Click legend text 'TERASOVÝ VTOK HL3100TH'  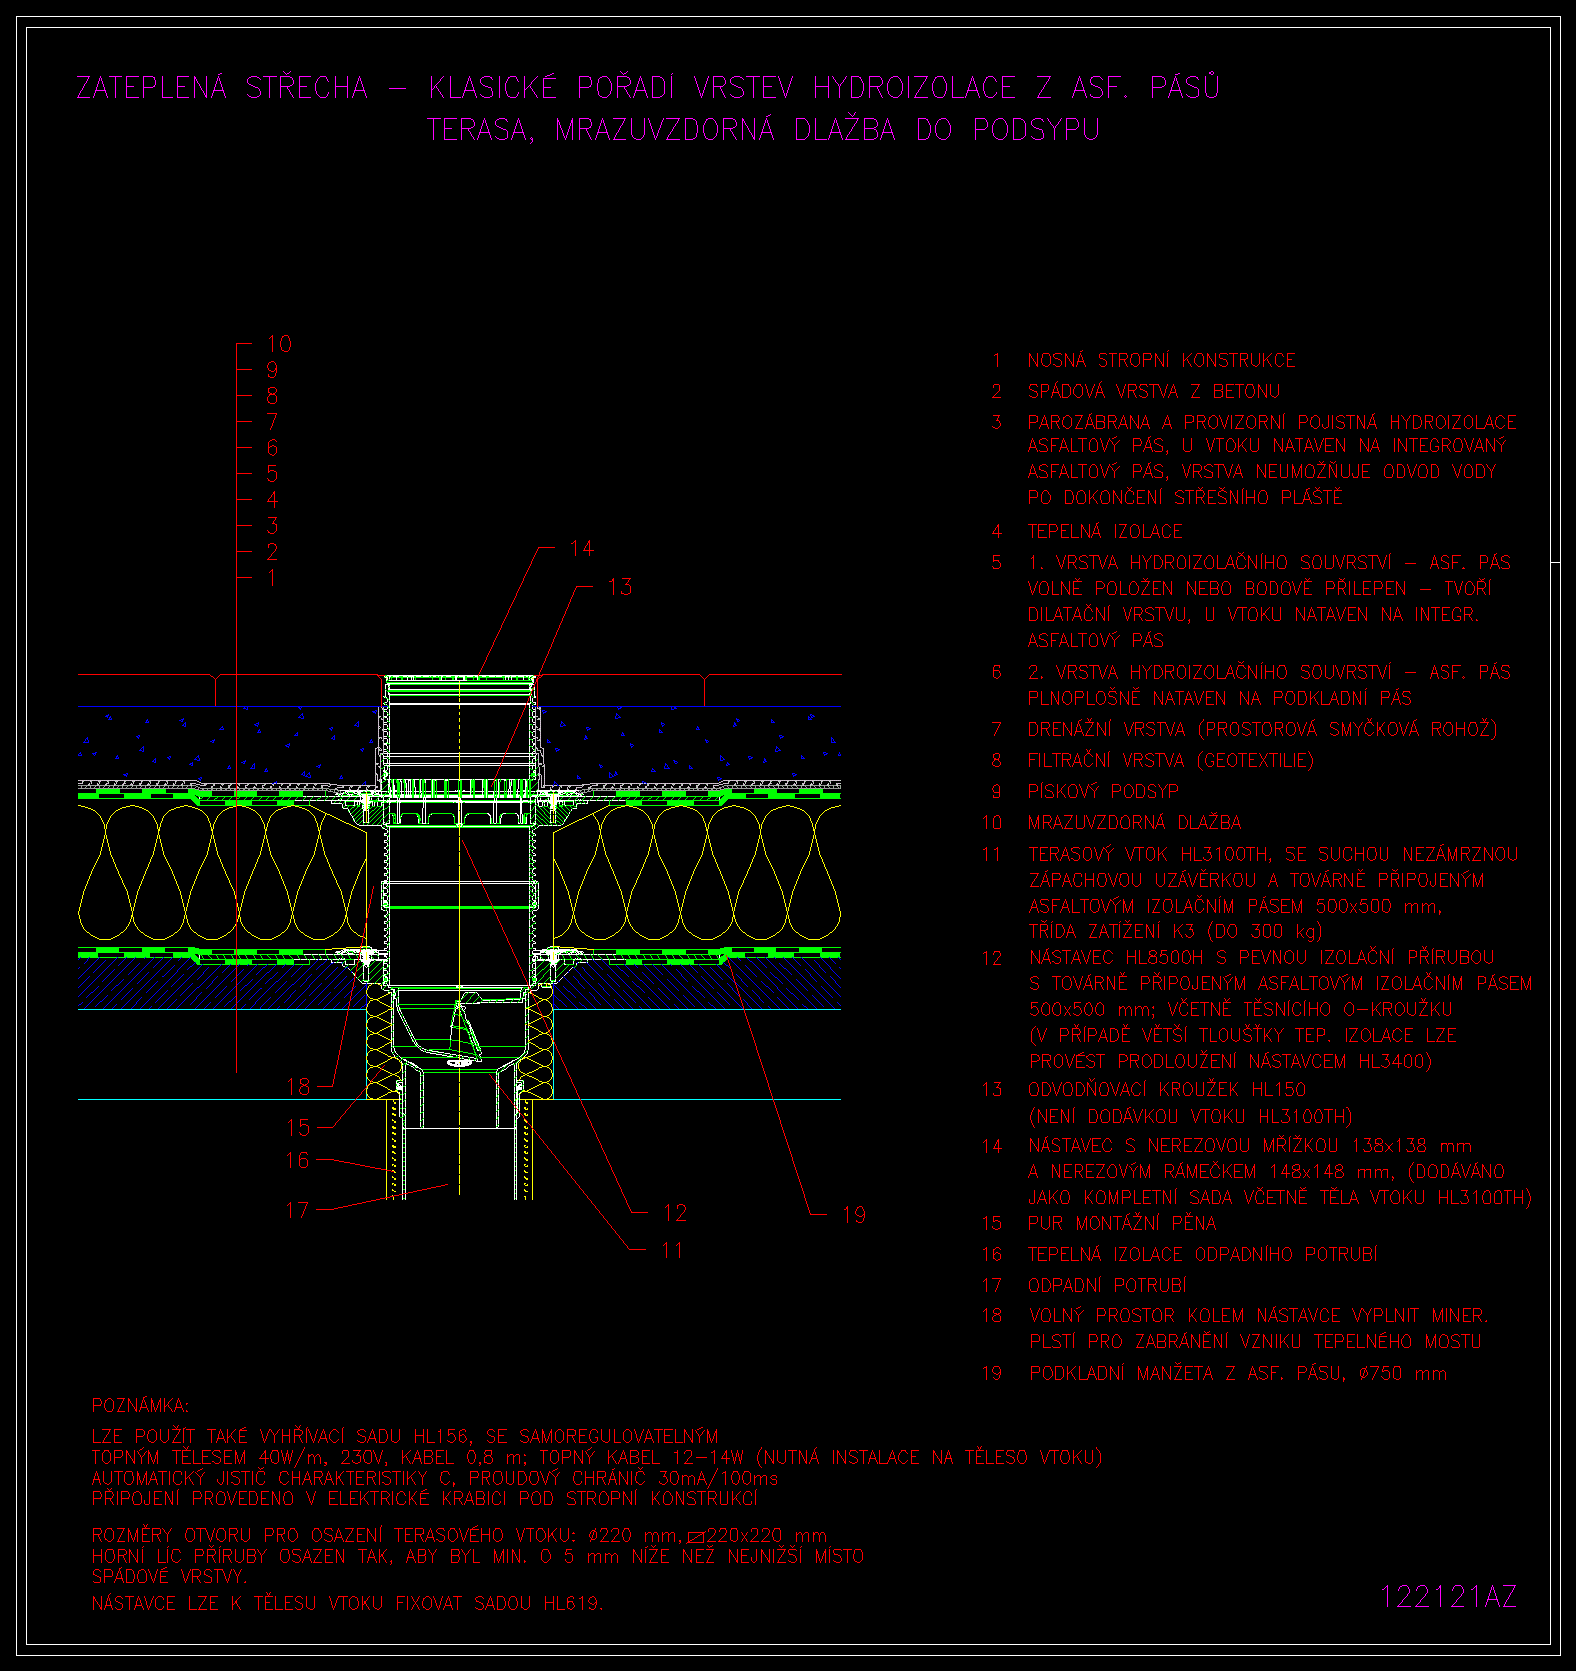point(1151,854)
